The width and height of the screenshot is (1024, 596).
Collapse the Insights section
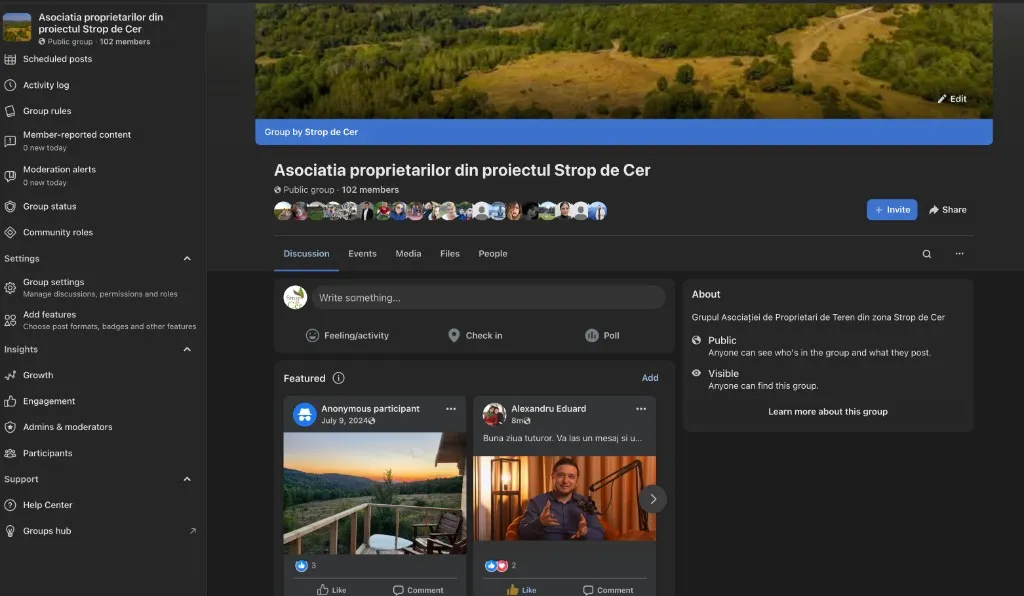[x=187, y=349]
